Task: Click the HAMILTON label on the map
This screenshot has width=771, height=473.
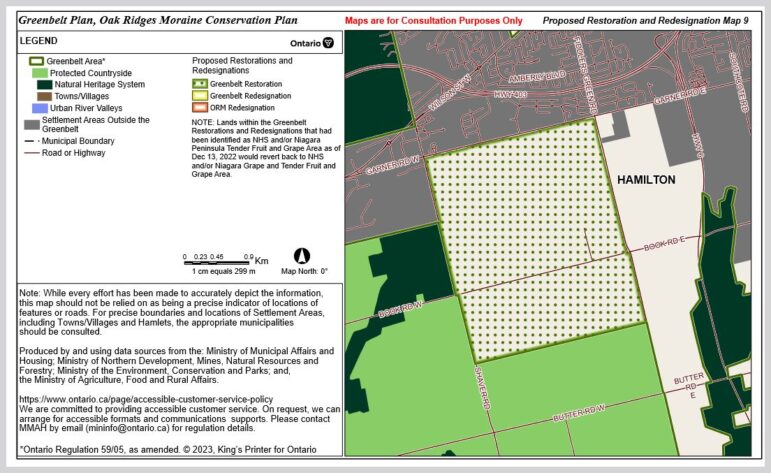Action: [x=646, y=180]
